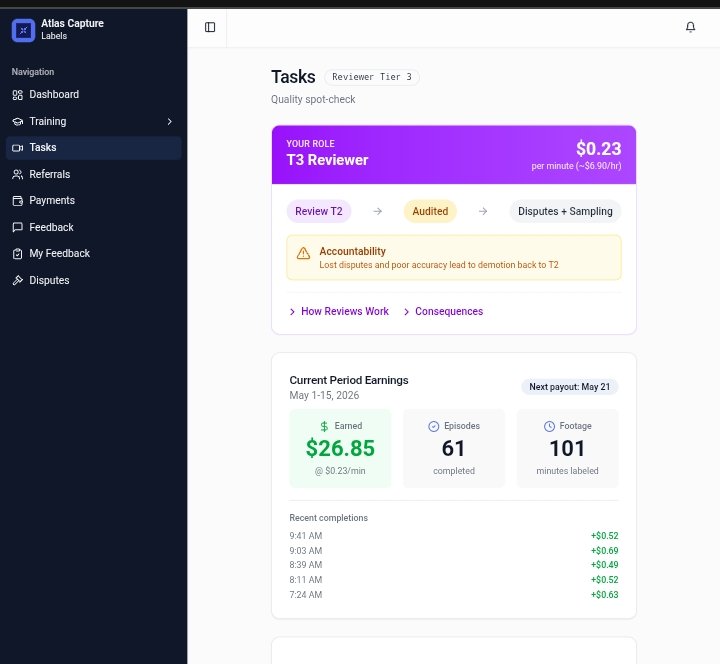
Task: Click the 8:11 AM completion row
Action: pos(454,580)
